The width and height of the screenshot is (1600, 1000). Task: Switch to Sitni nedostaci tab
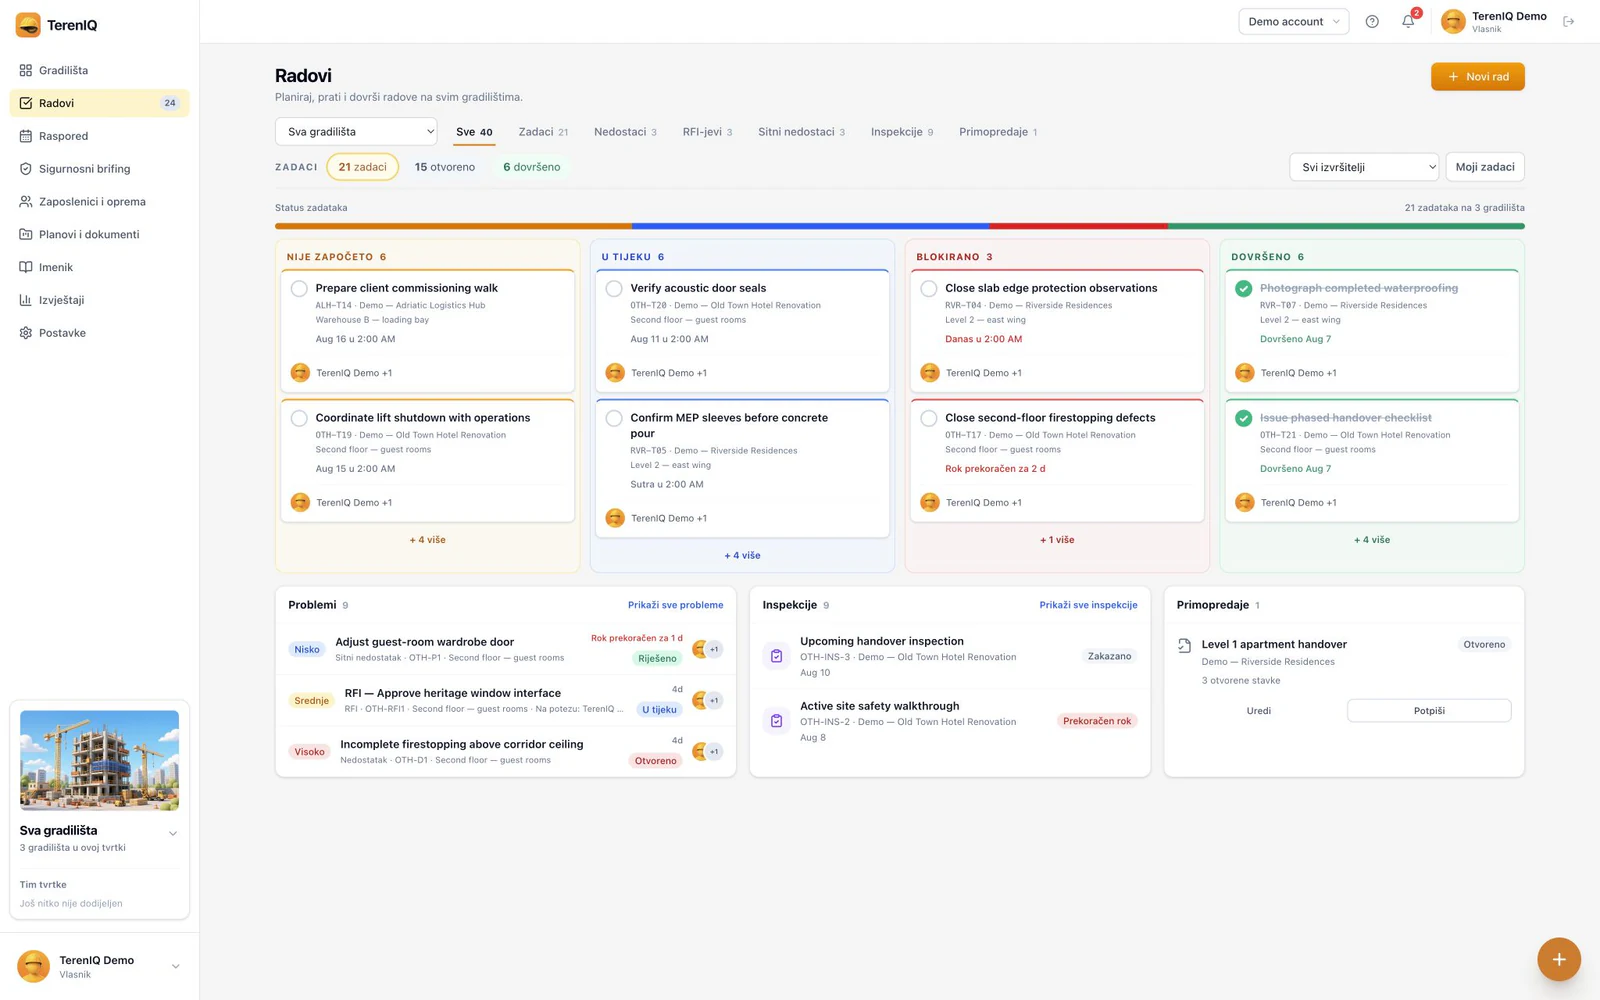(801, 132)
